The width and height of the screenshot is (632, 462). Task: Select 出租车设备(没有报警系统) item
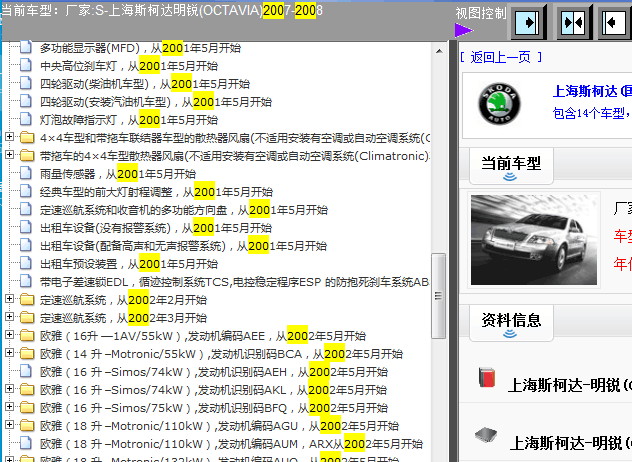click(x=156, y=228)
